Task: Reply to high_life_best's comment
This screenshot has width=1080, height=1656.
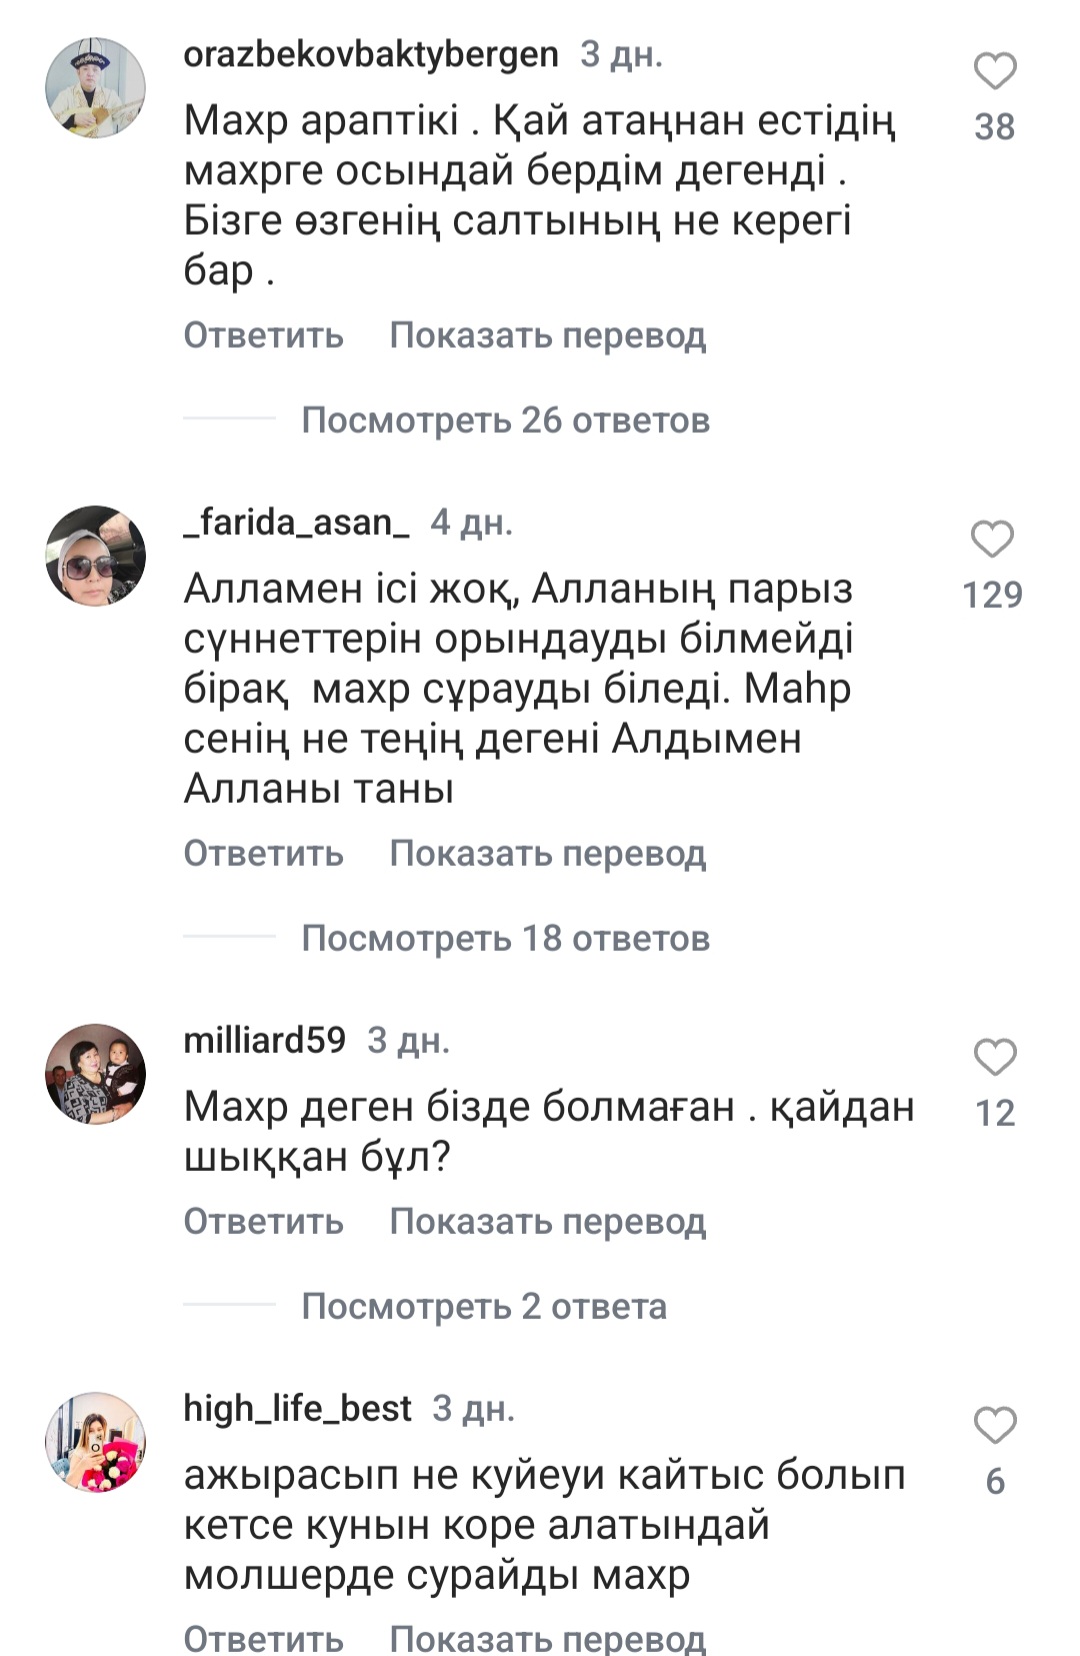Action: tap(263, 1638)
